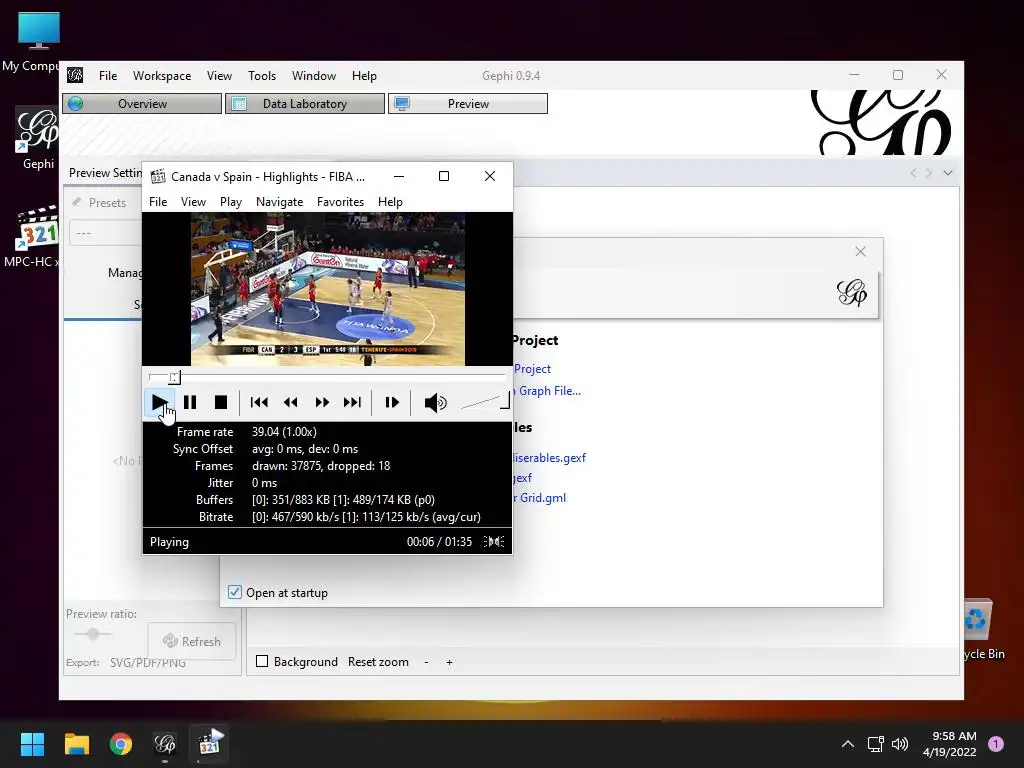Pause the video in MPC-HC

click(190, 402)
